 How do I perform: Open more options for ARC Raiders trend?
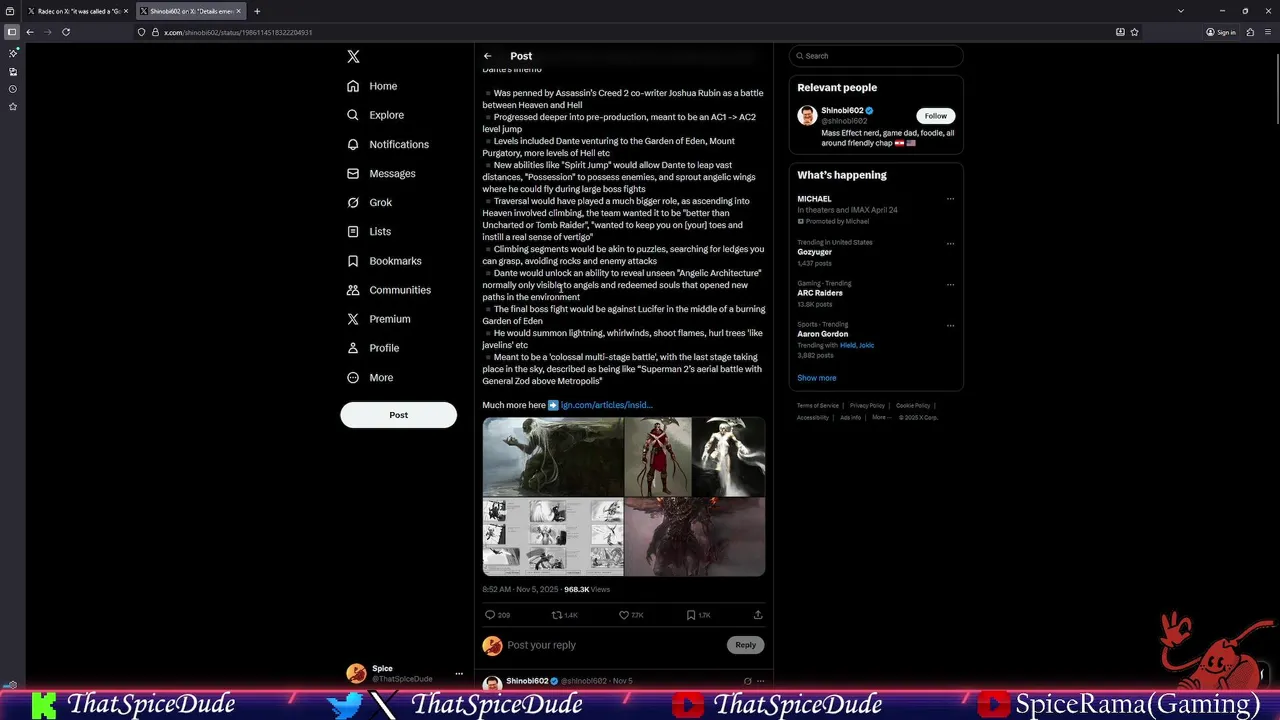point(950,284)
